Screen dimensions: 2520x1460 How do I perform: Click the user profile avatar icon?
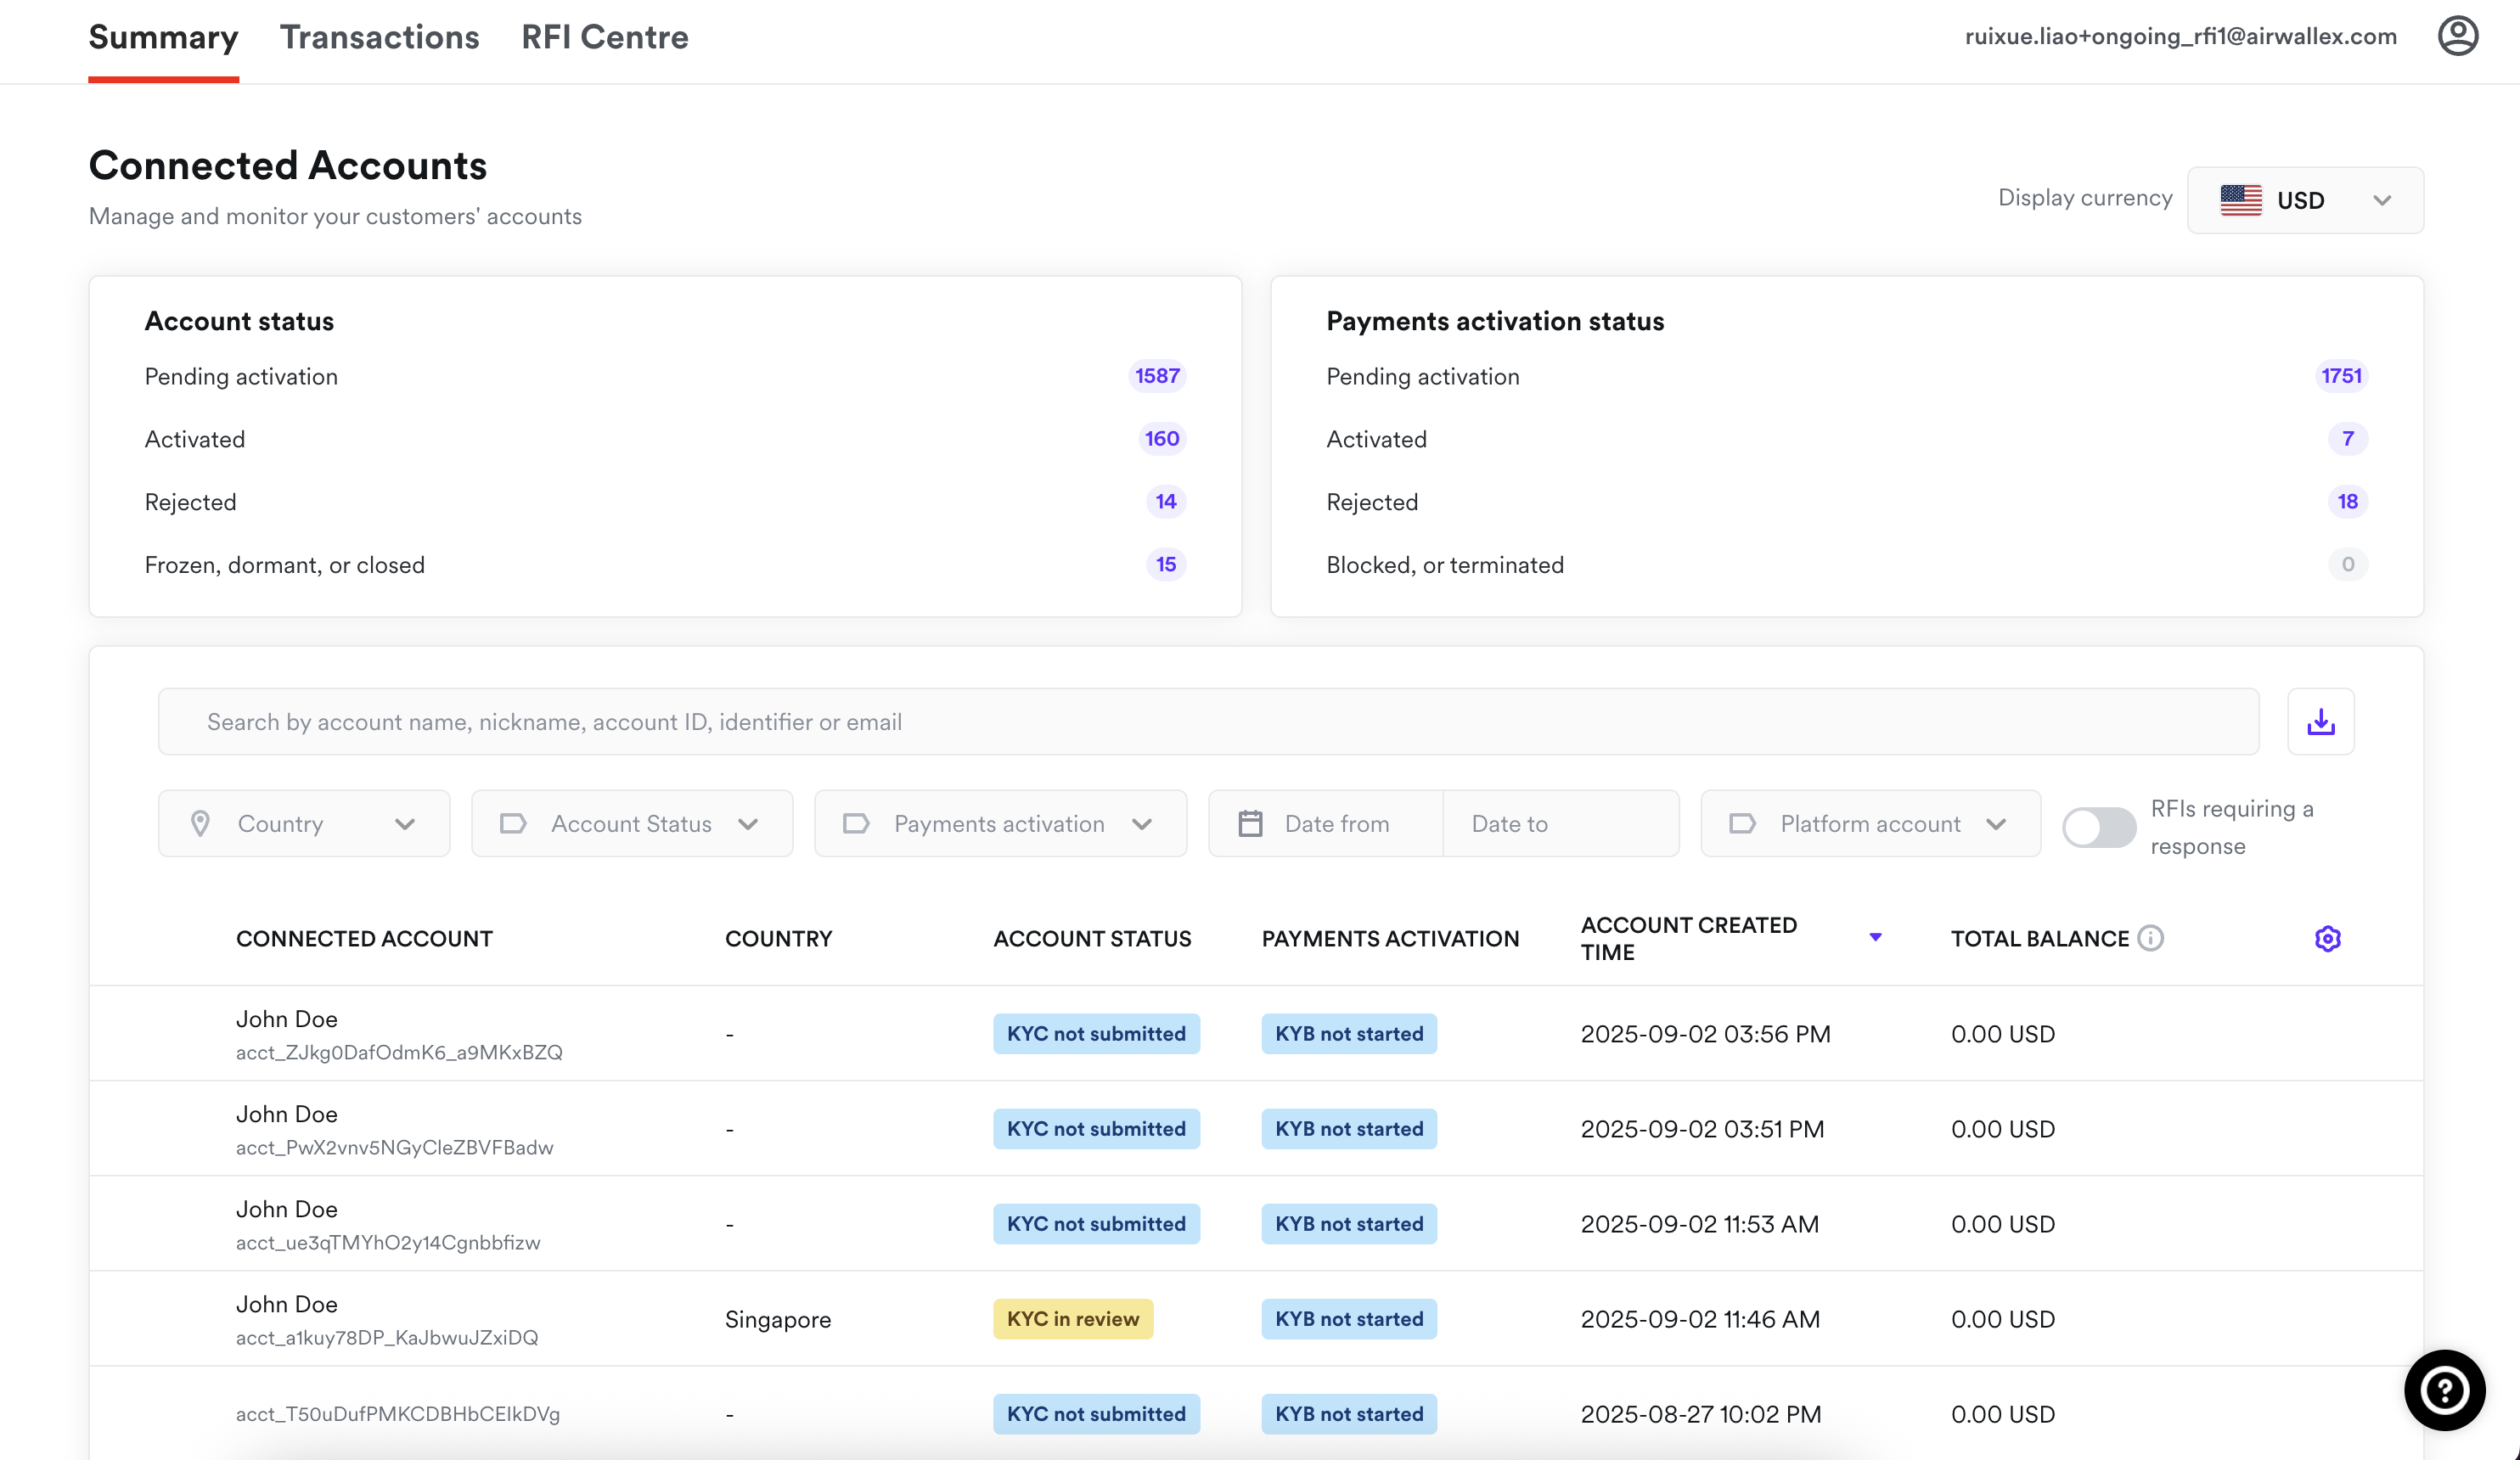coord(2457,37)
